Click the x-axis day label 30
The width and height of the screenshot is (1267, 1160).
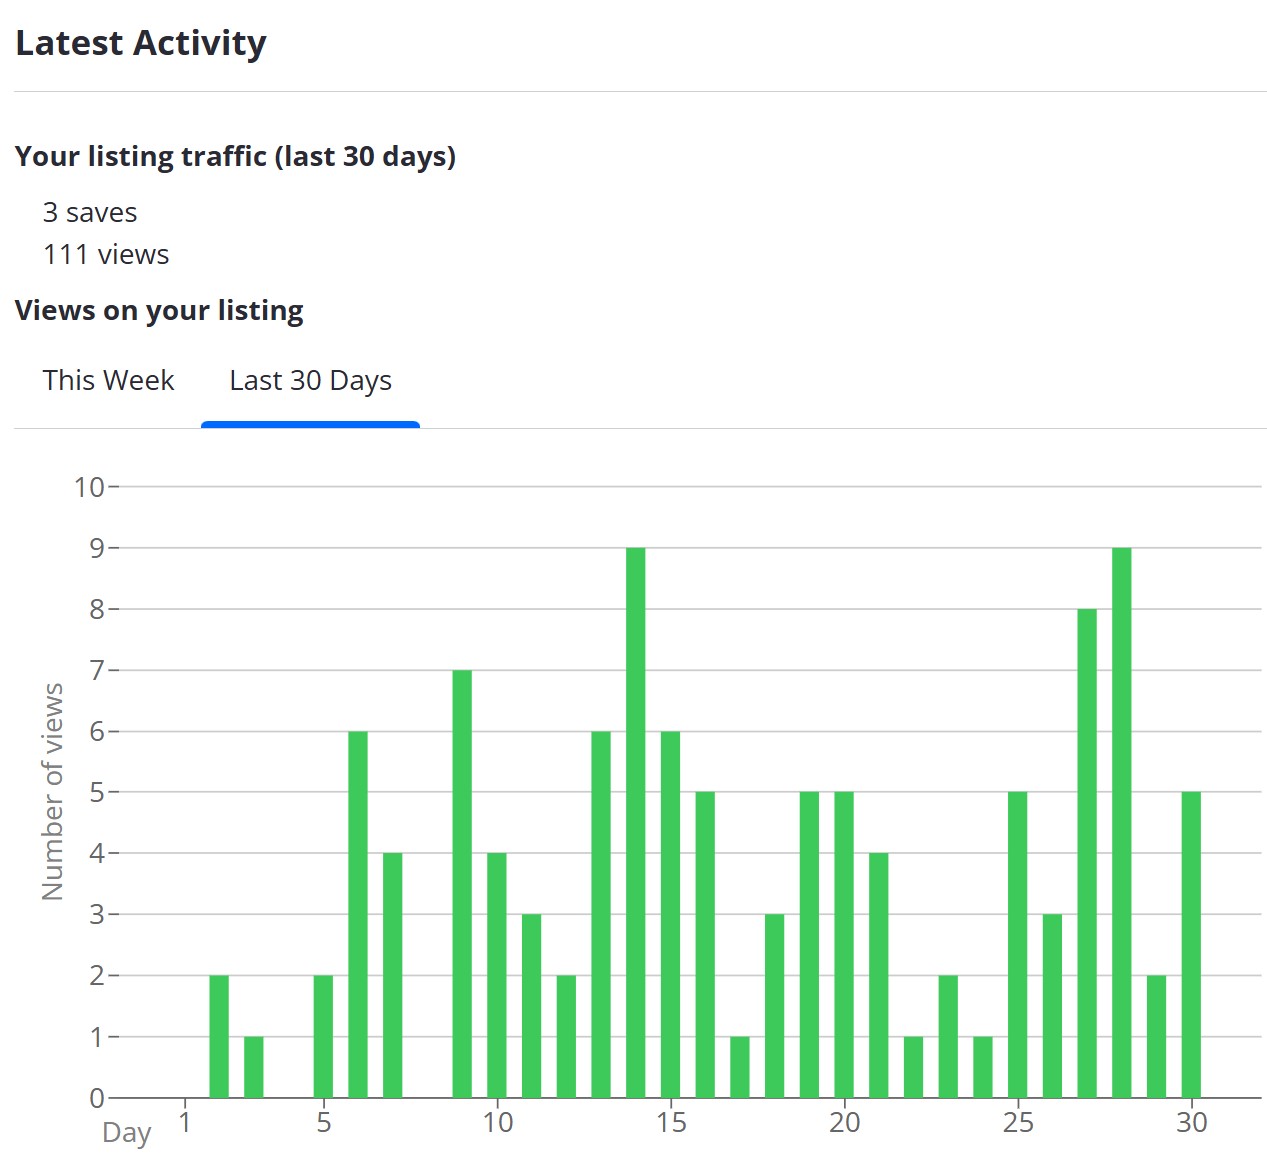(1191, 1122)
